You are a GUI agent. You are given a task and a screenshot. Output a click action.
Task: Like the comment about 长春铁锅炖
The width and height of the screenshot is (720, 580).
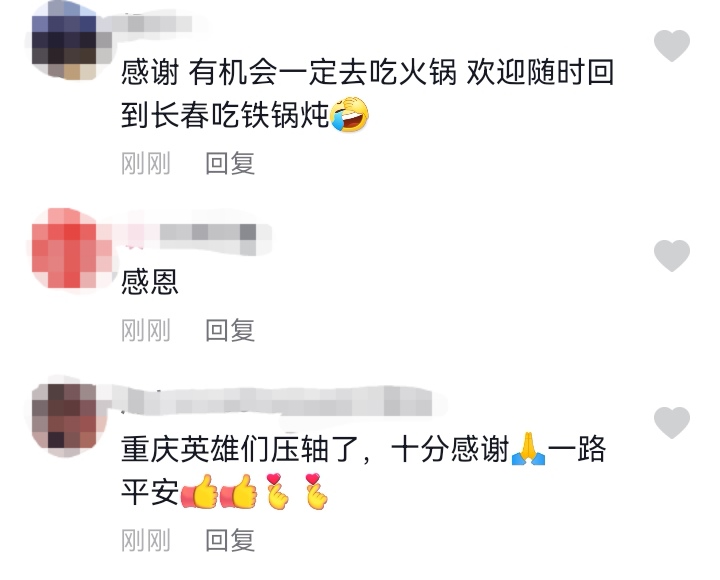coord(672,45)
